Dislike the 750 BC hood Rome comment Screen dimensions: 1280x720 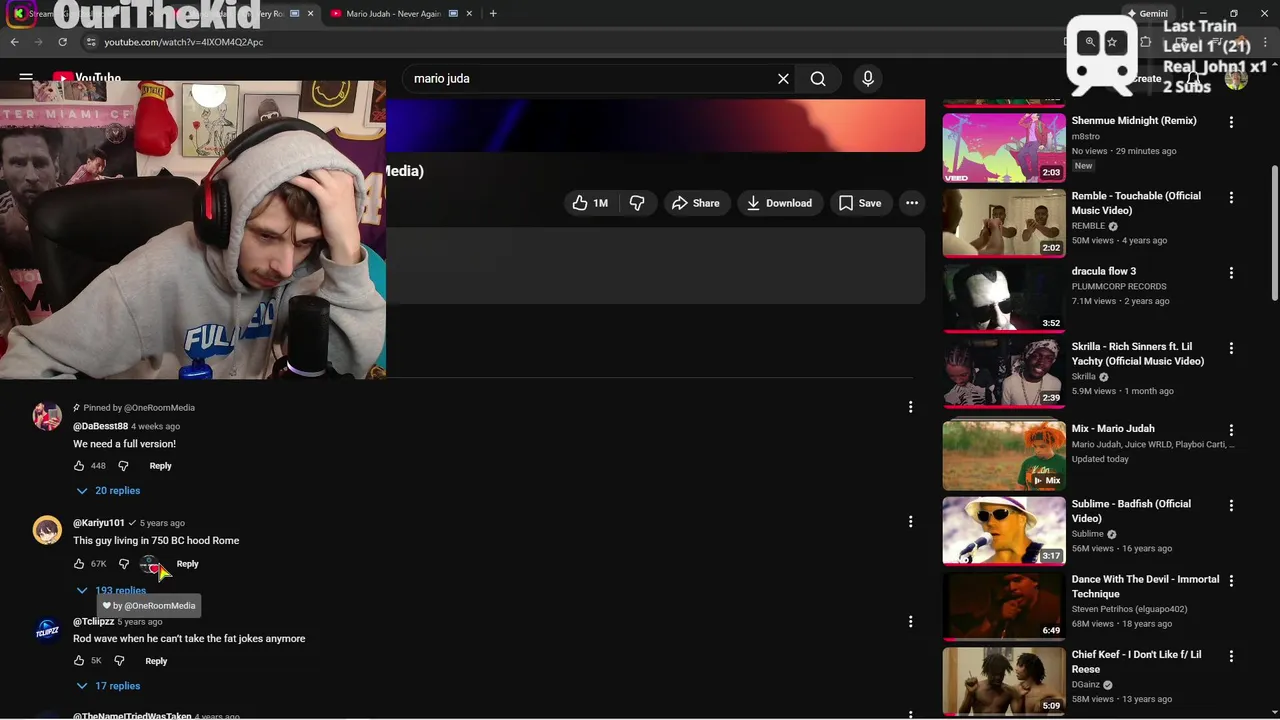(x=123, y=564)
